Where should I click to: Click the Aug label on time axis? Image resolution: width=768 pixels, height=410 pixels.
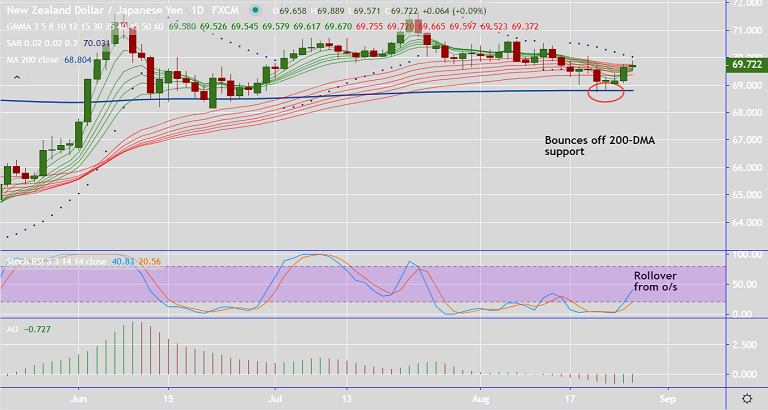[480, 399]
